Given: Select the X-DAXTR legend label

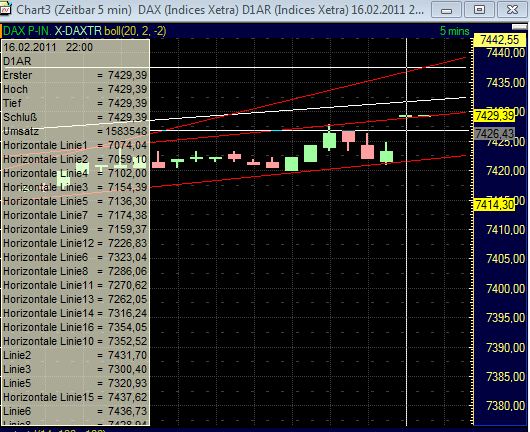Looking at the screenshot, I should coord(78,31).
